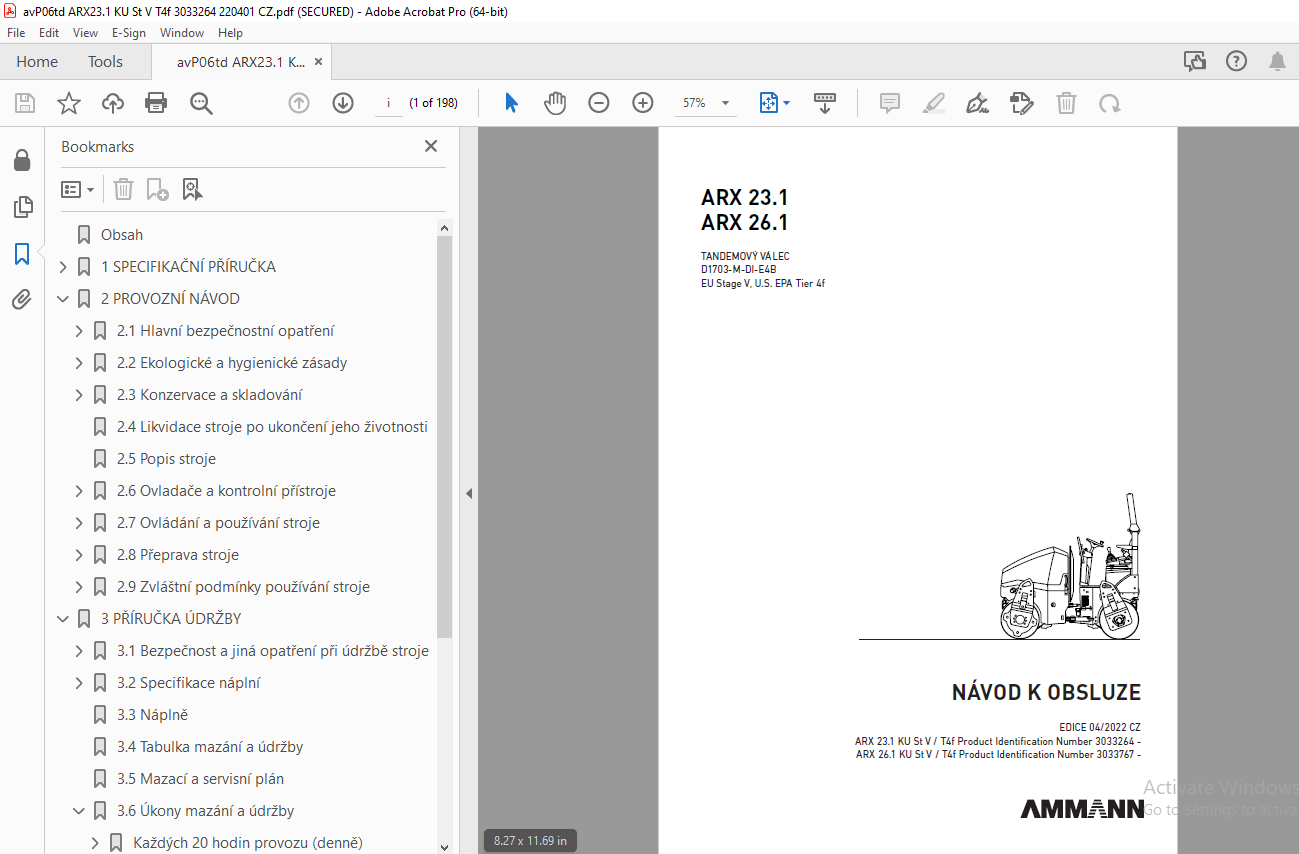
Task: Open the Window menu
Action: pos(182,33)
